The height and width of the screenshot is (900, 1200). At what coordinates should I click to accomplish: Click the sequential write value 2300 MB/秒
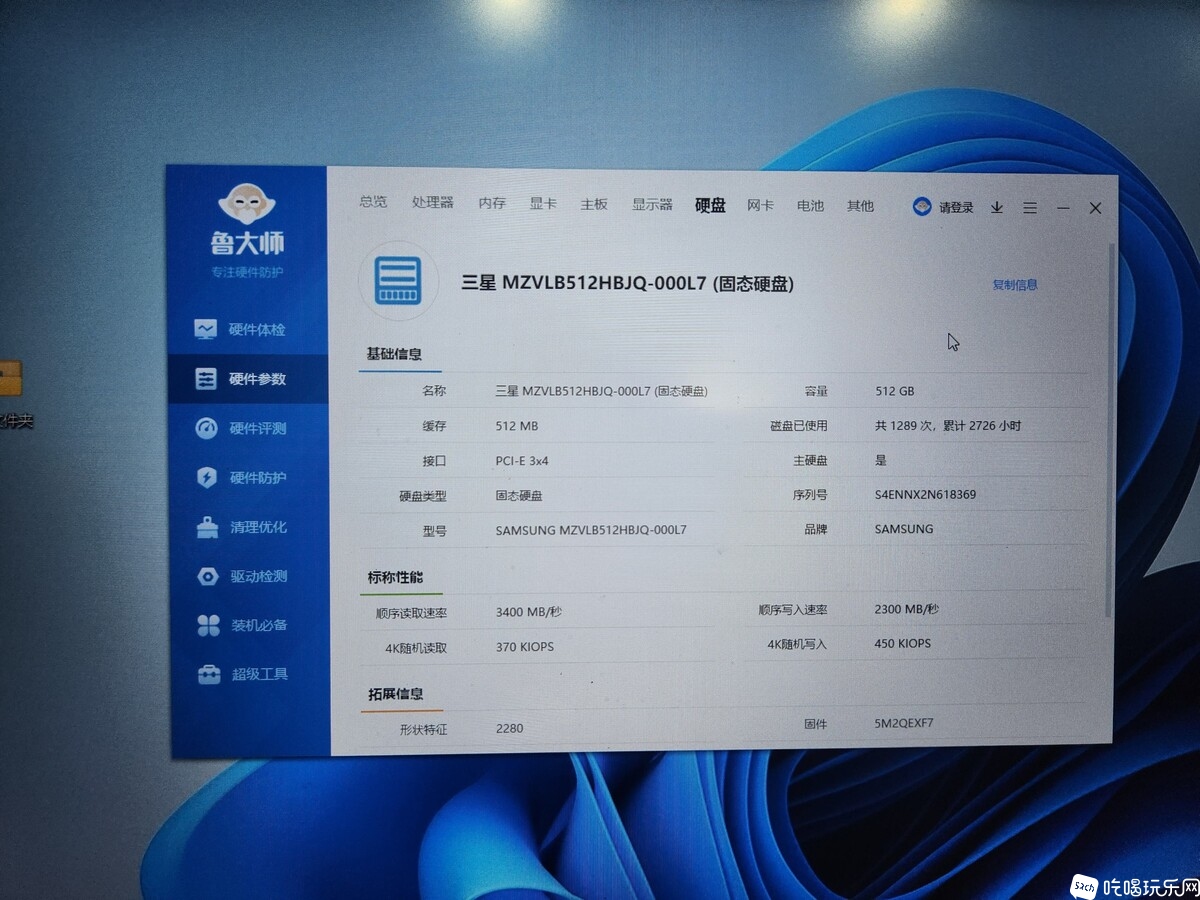pos(907,610)
